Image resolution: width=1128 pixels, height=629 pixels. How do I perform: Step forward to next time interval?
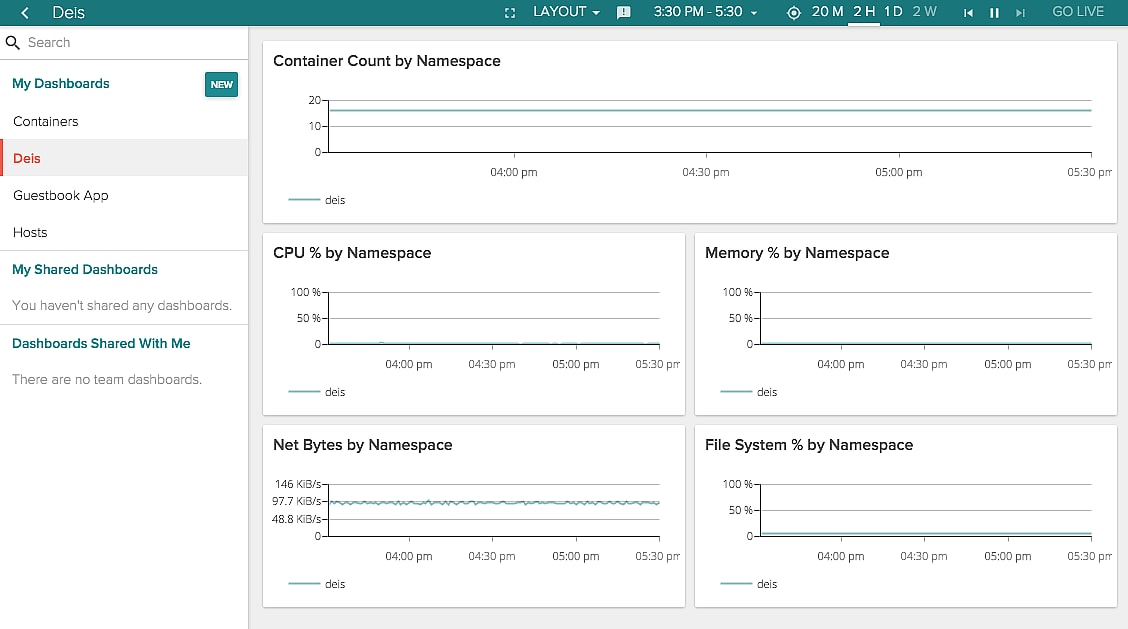pyautogui.click(x=1020, y=13)
